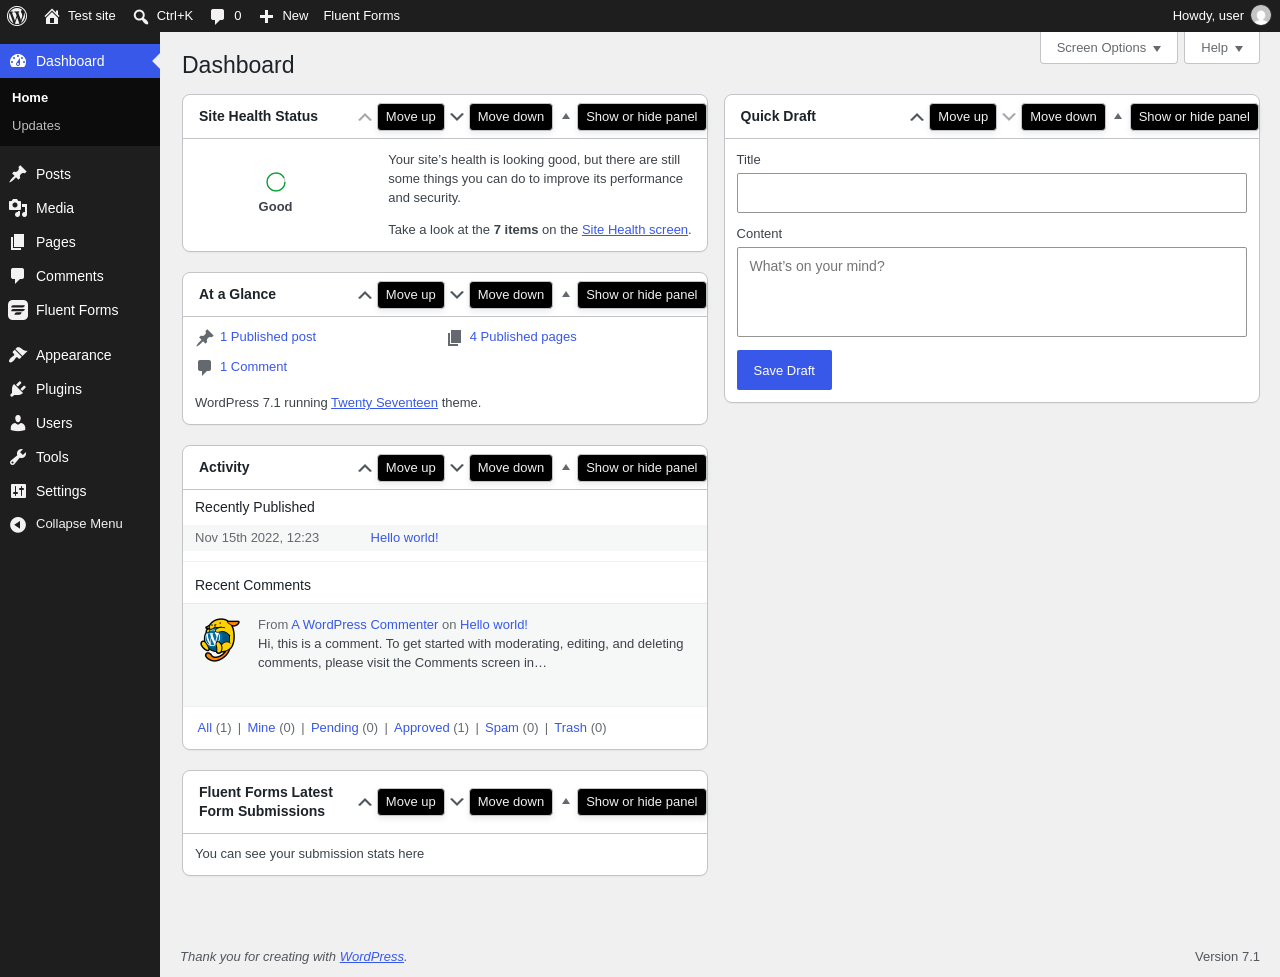Open the Appearance menu
Image resolution: width=1280 pixels, height=977 pixels.
pos(80,355)
